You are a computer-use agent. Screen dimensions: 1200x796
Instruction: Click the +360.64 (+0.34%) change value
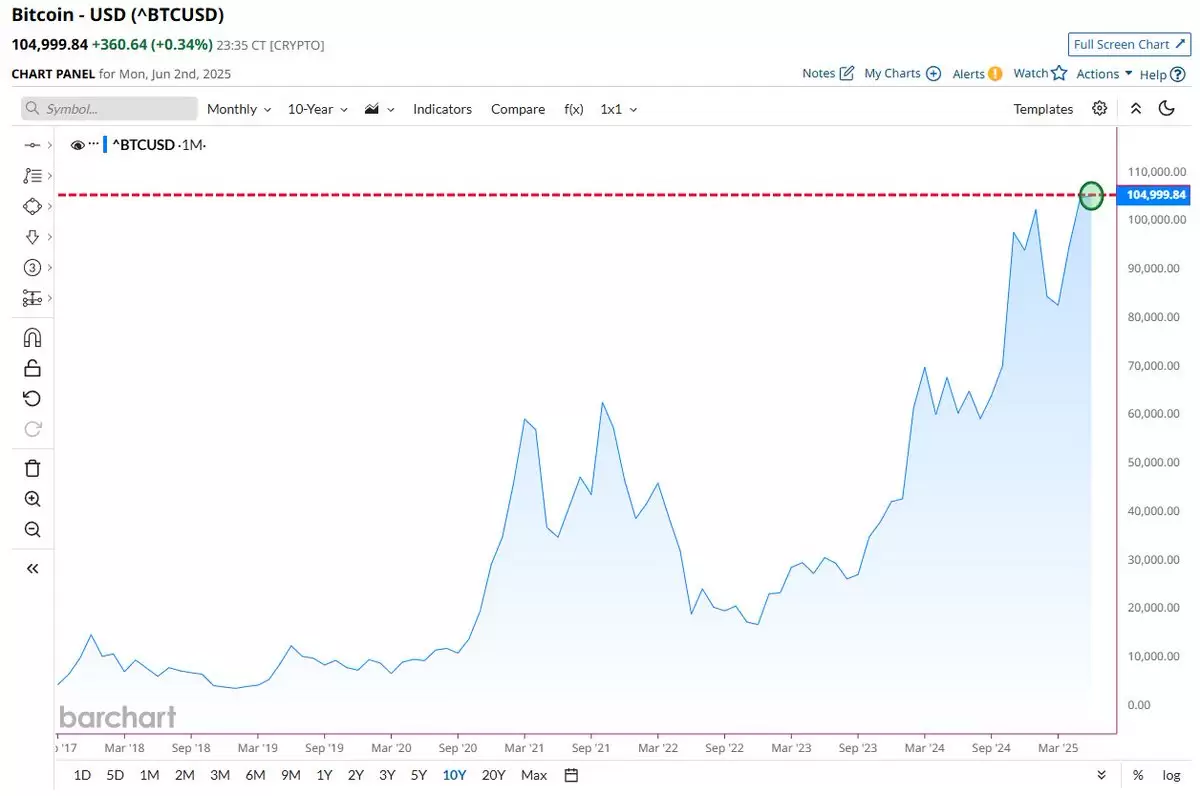coord(152,45)
